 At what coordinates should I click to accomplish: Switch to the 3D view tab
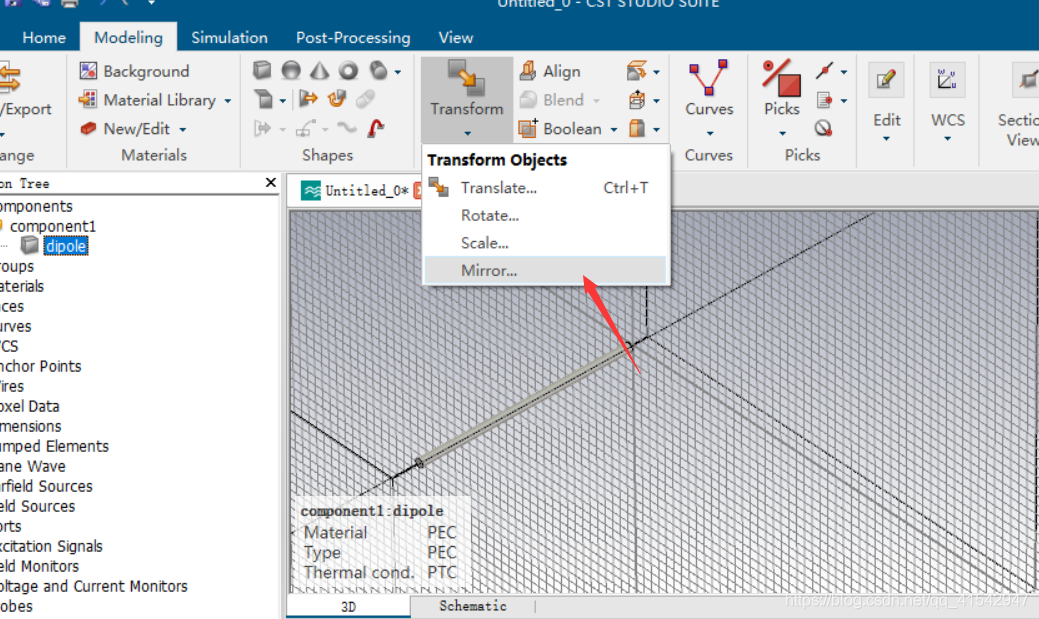point(349,606)
